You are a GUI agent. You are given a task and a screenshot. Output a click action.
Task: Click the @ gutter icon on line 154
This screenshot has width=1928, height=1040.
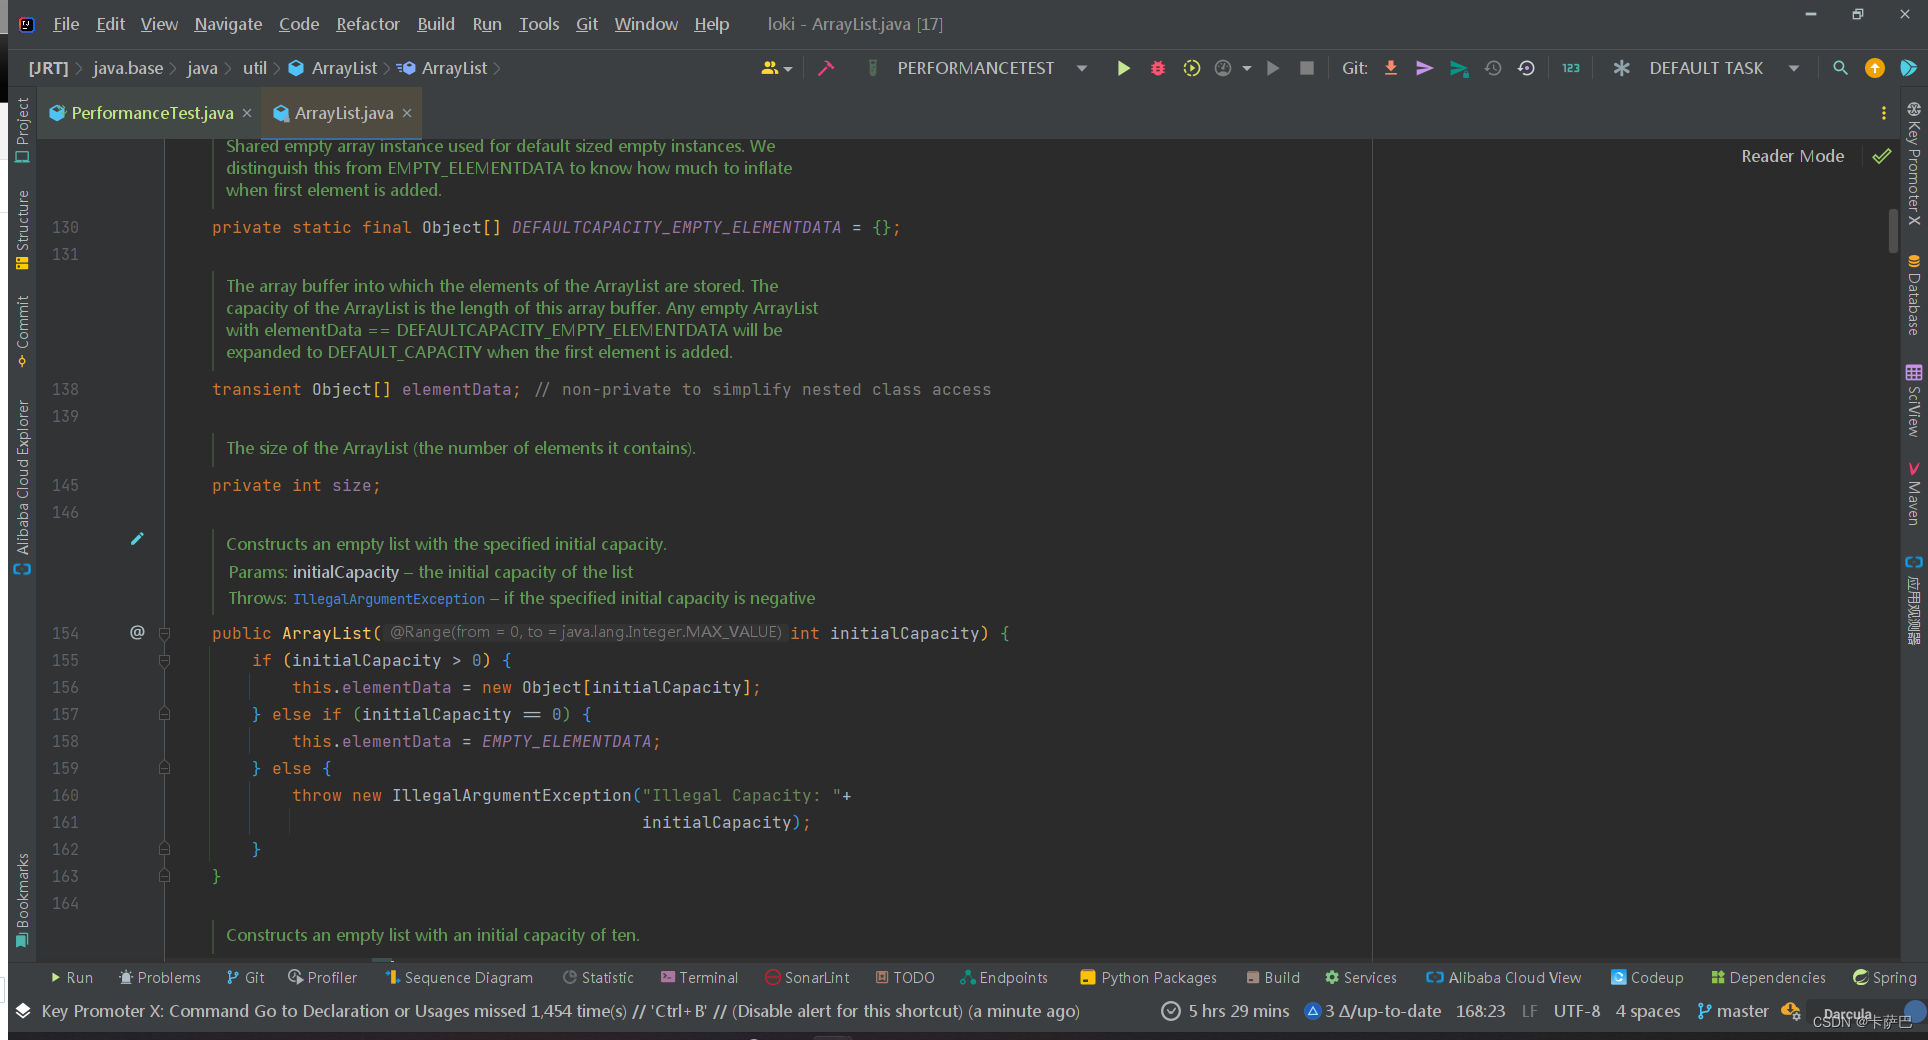coord(137,632)
